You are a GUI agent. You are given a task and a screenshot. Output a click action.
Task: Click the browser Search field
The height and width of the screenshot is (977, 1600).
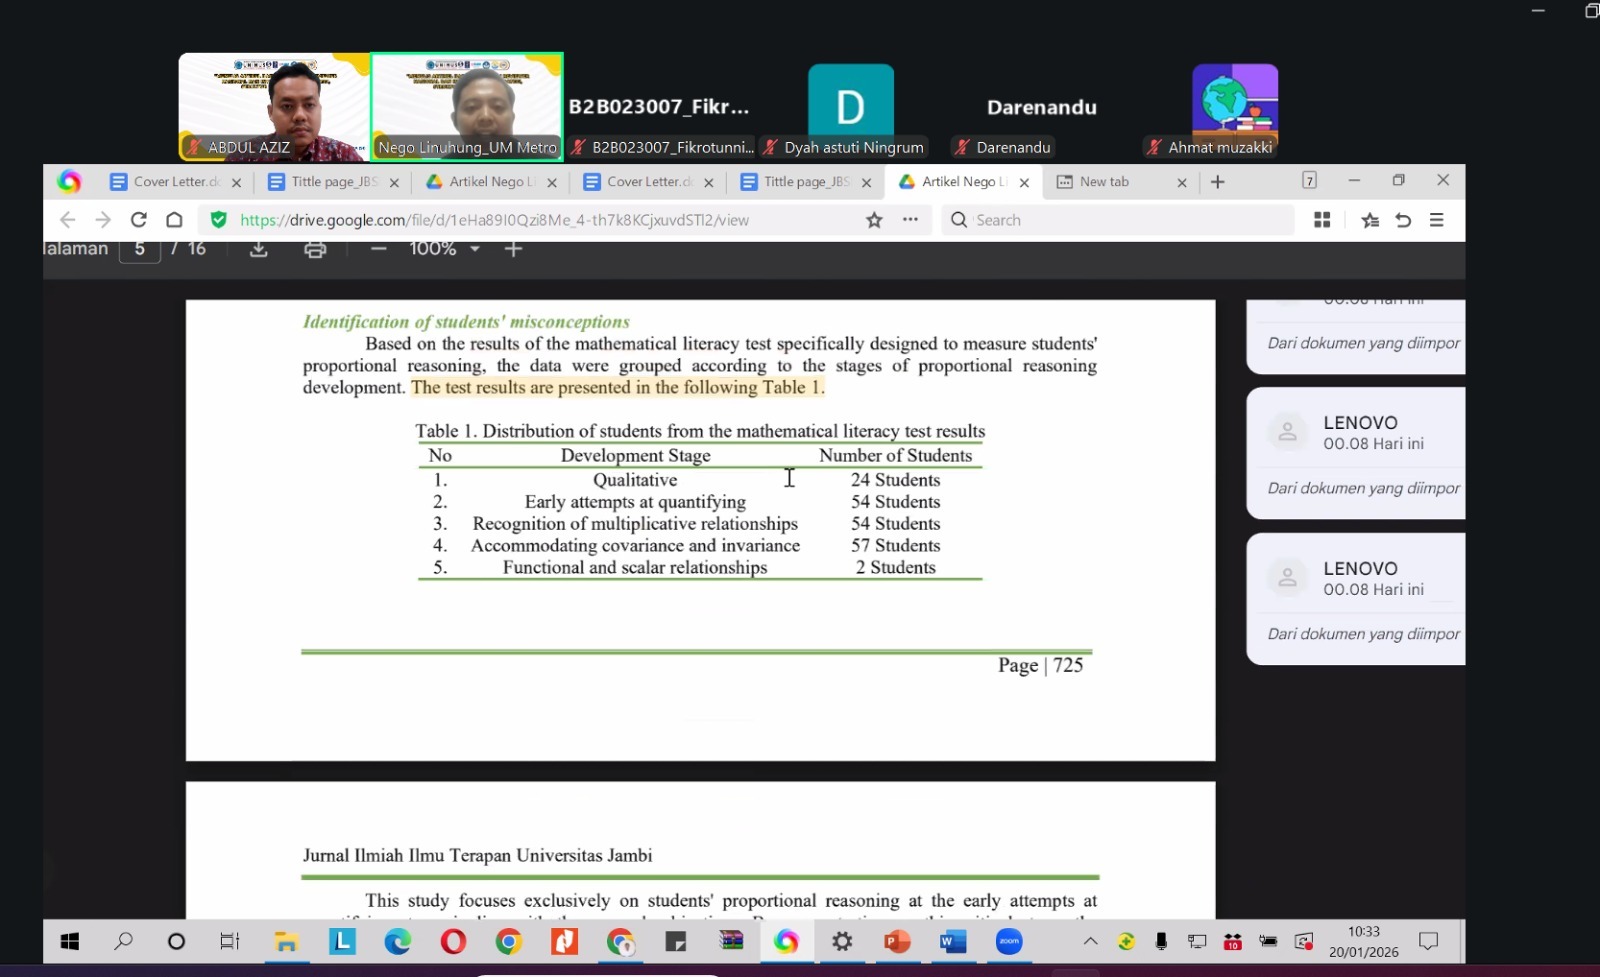pos(1120,220)
